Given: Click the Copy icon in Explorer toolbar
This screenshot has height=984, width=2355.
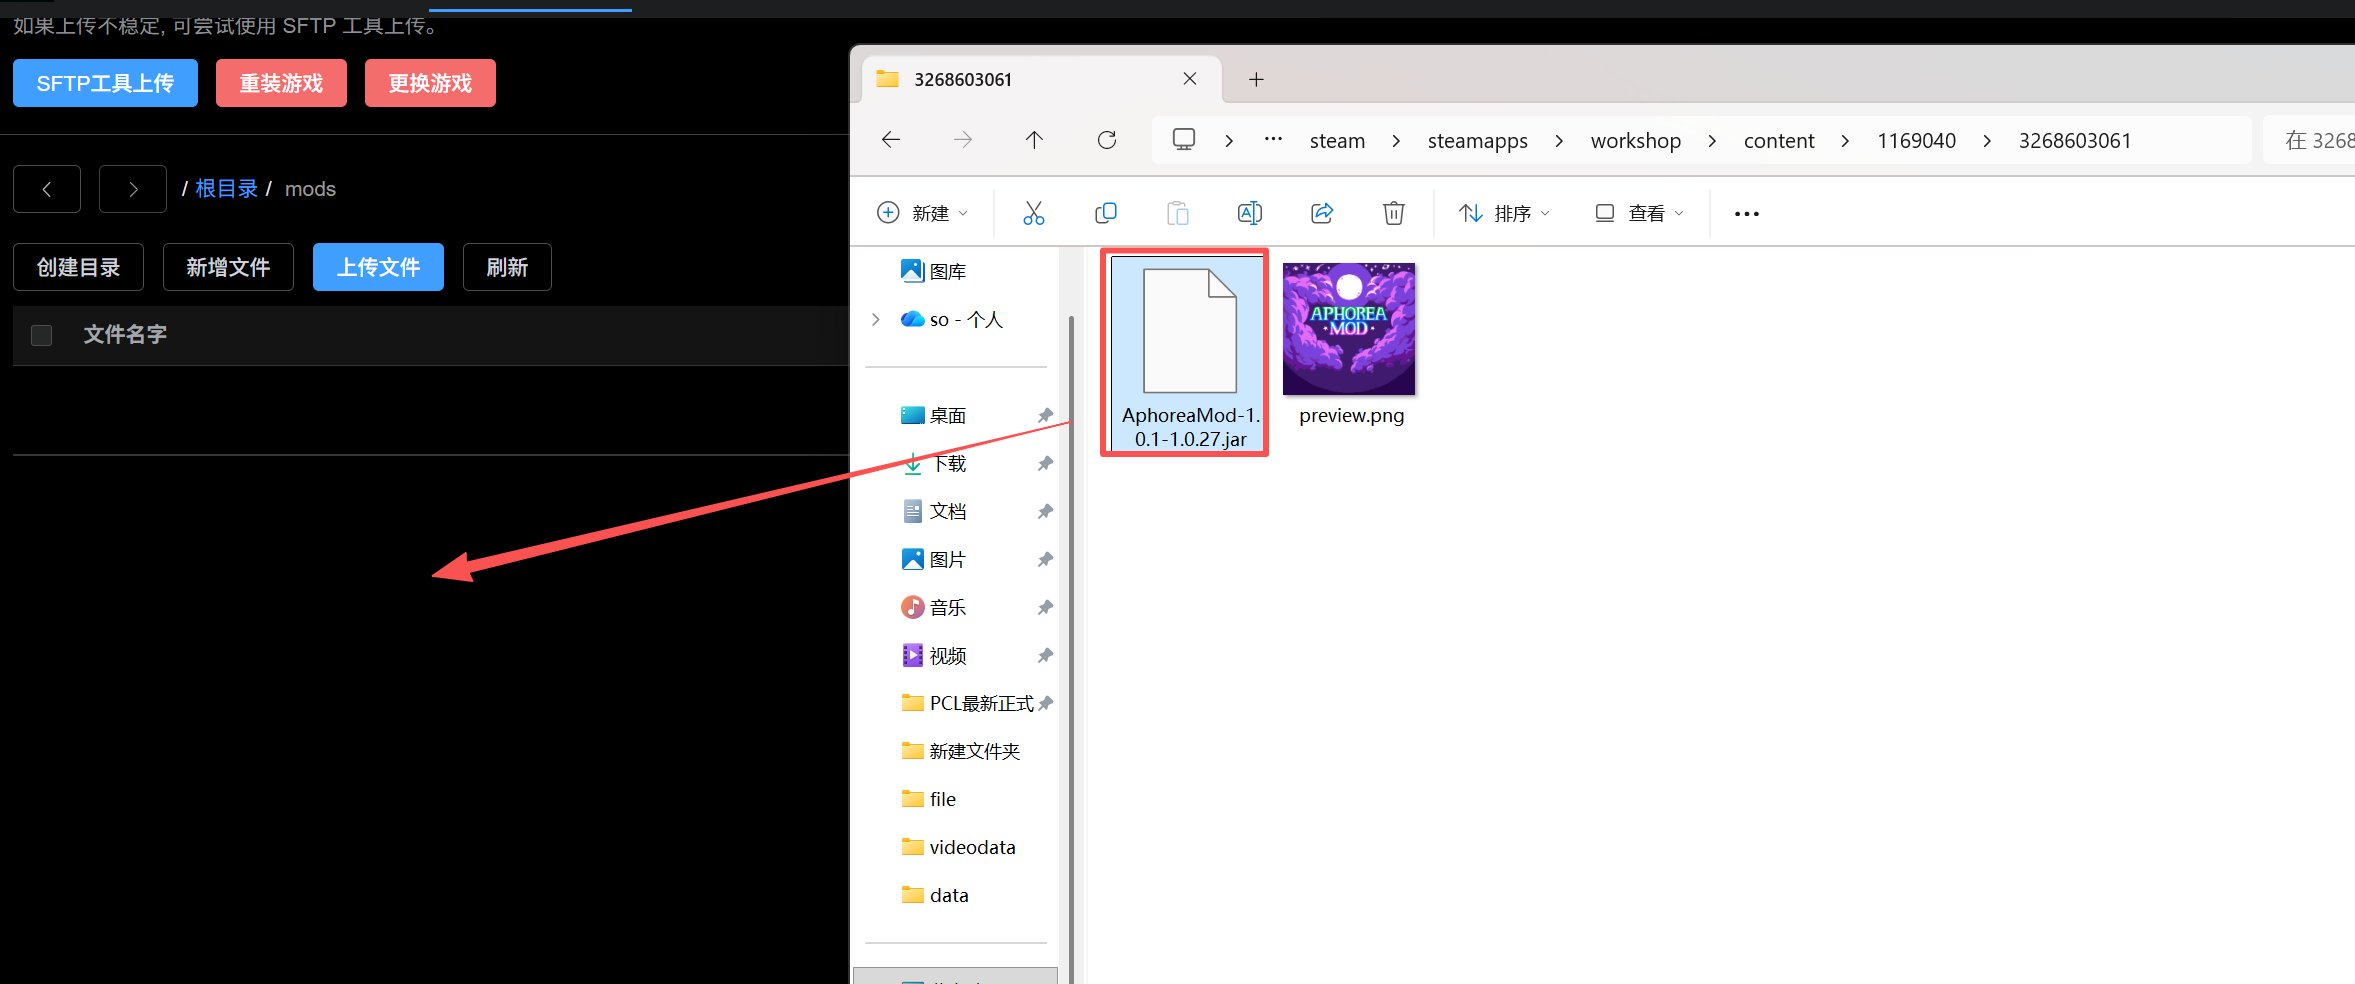Looking at the screenshot, I should pos(1105,213).
